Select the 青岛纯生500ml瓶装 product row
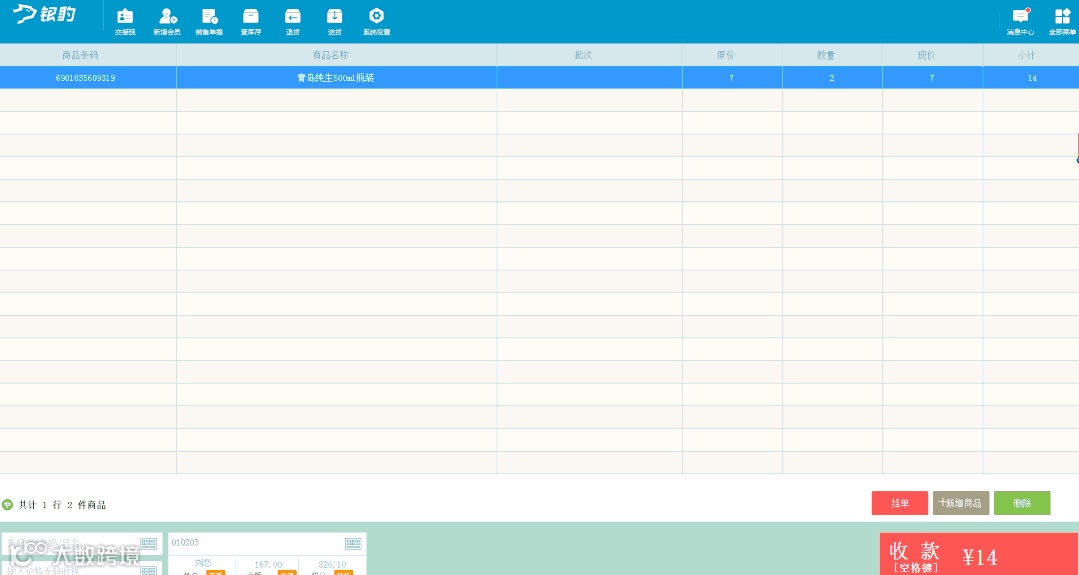Viewport: 1079px width, 575px height. [540, 78]
